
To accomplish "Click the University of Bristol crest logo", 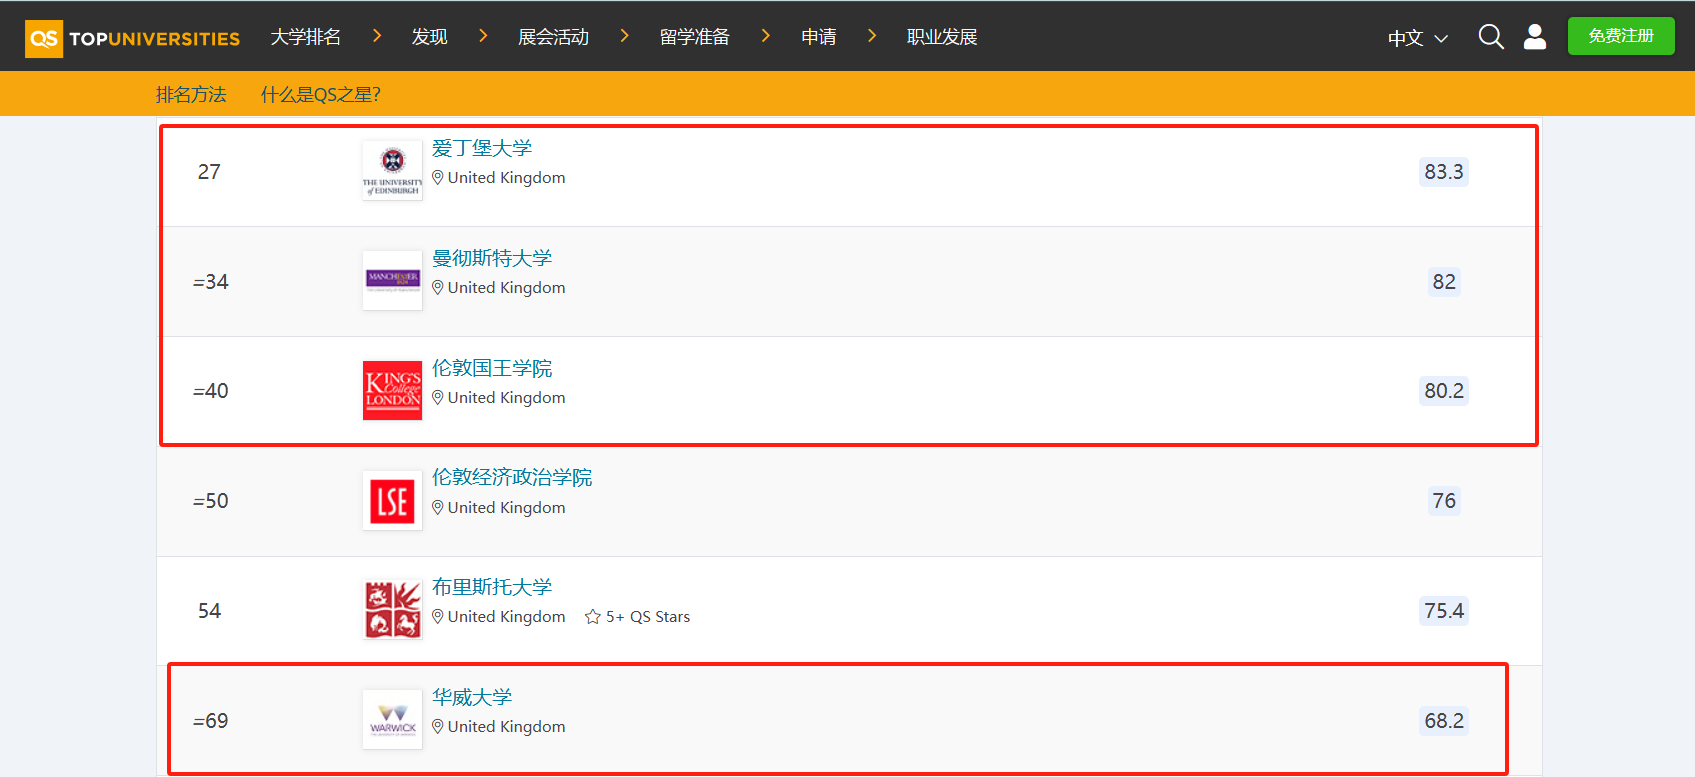I will click(392, 610).
